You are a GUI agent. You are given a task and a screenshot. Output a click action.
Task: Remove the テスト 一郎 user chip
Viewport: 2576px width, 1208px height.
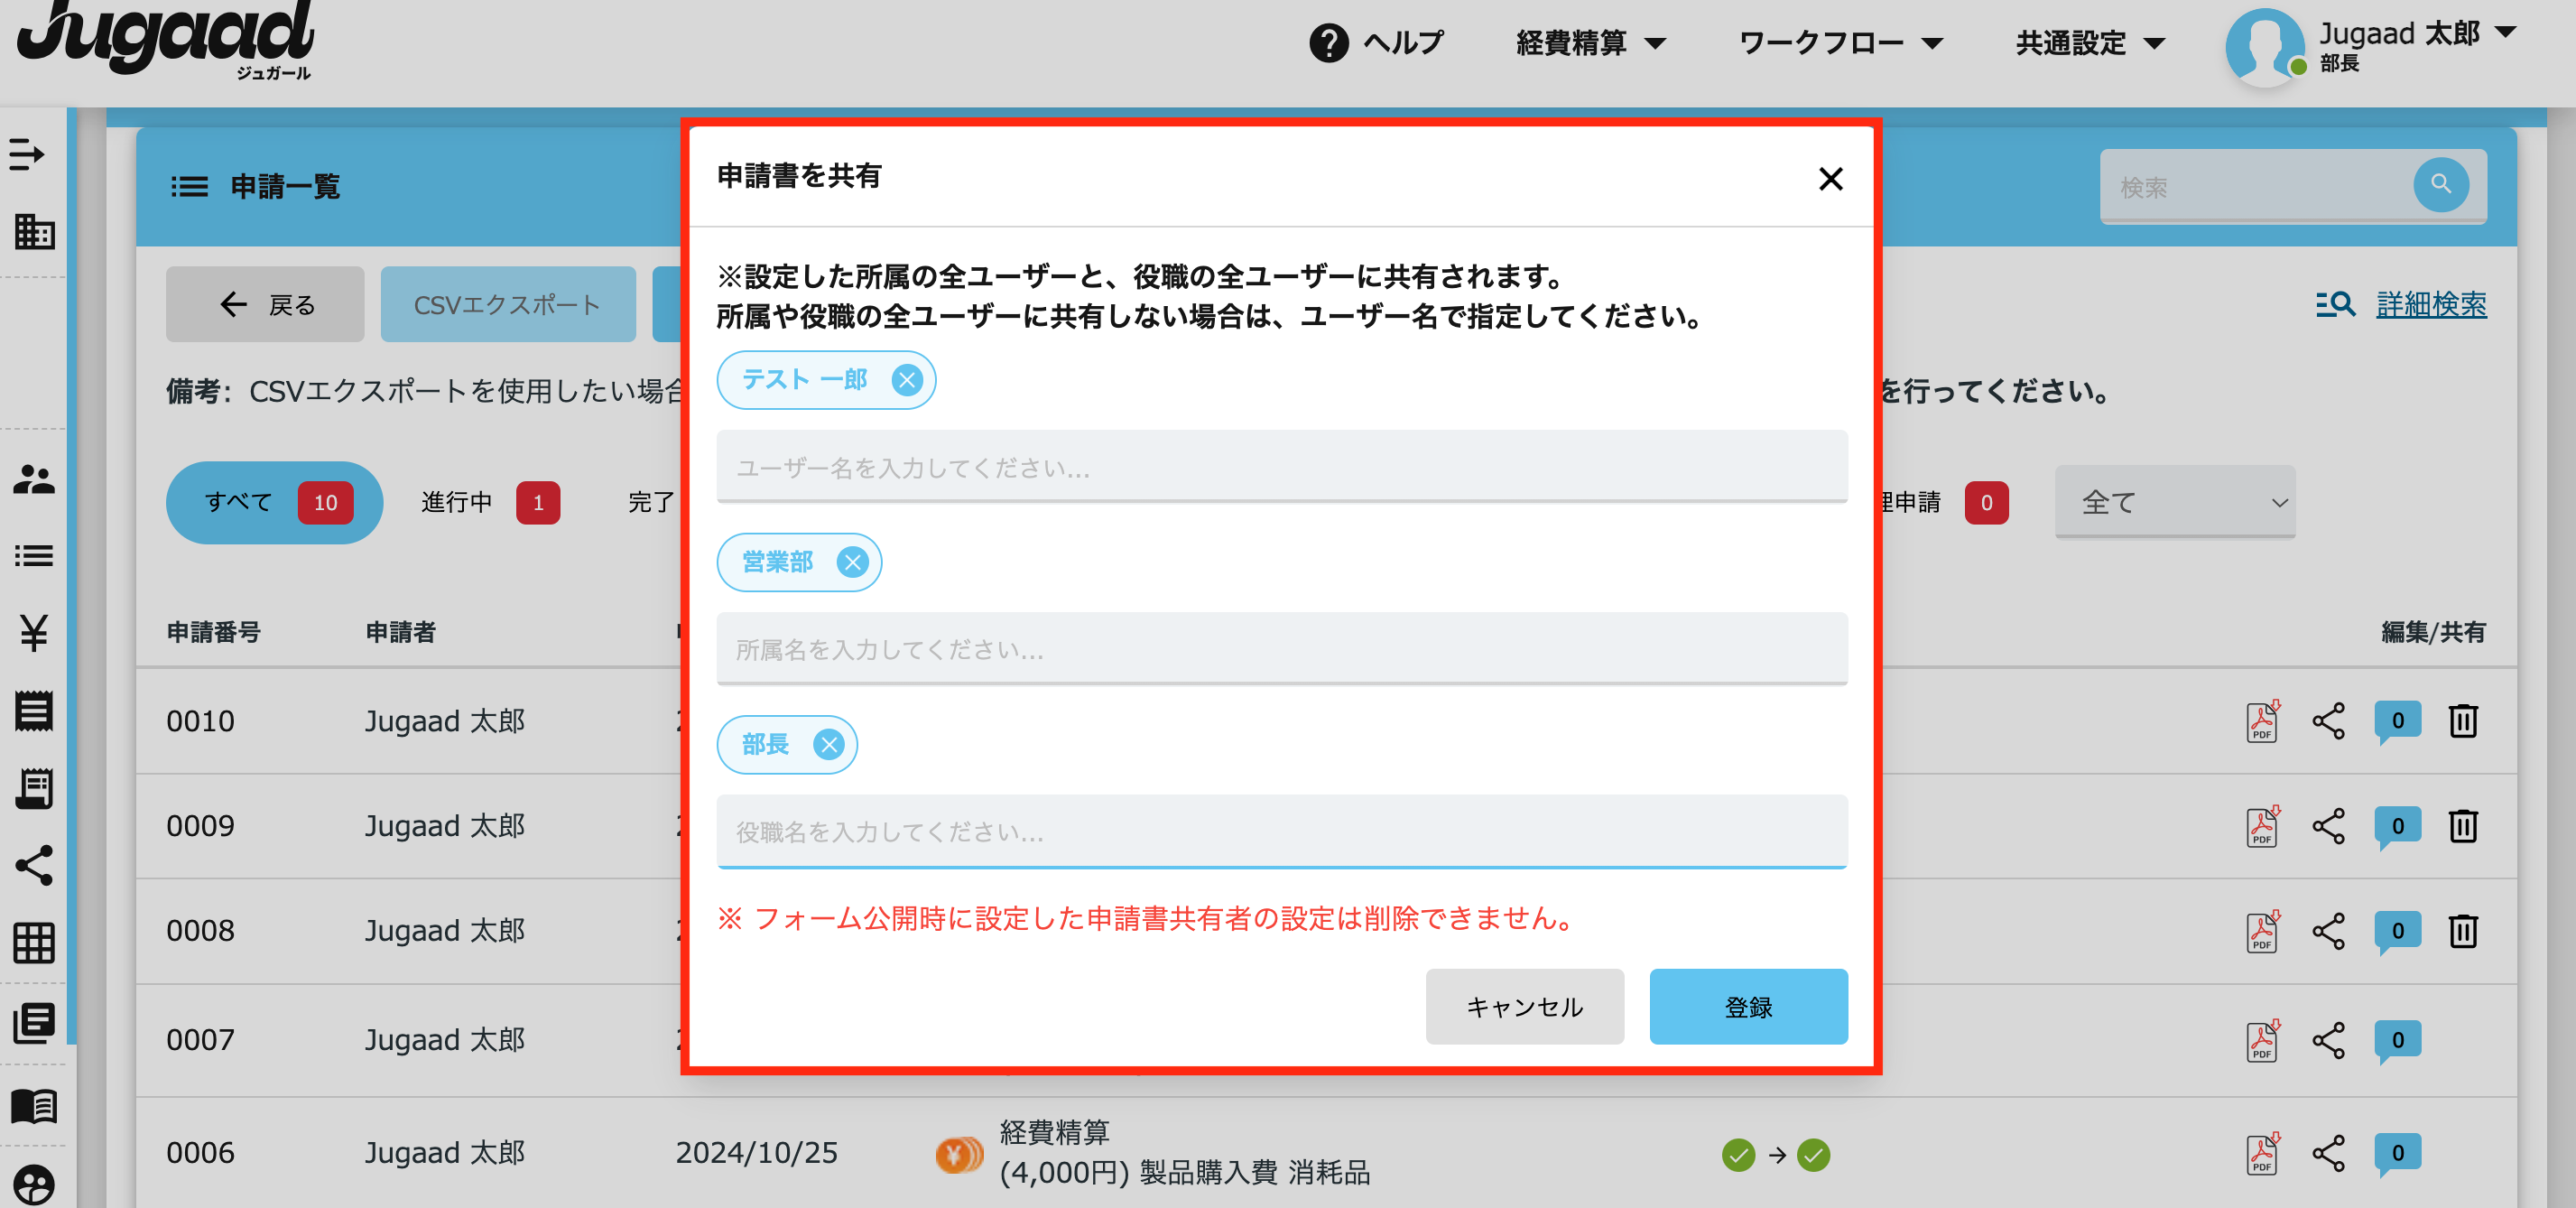906,380
